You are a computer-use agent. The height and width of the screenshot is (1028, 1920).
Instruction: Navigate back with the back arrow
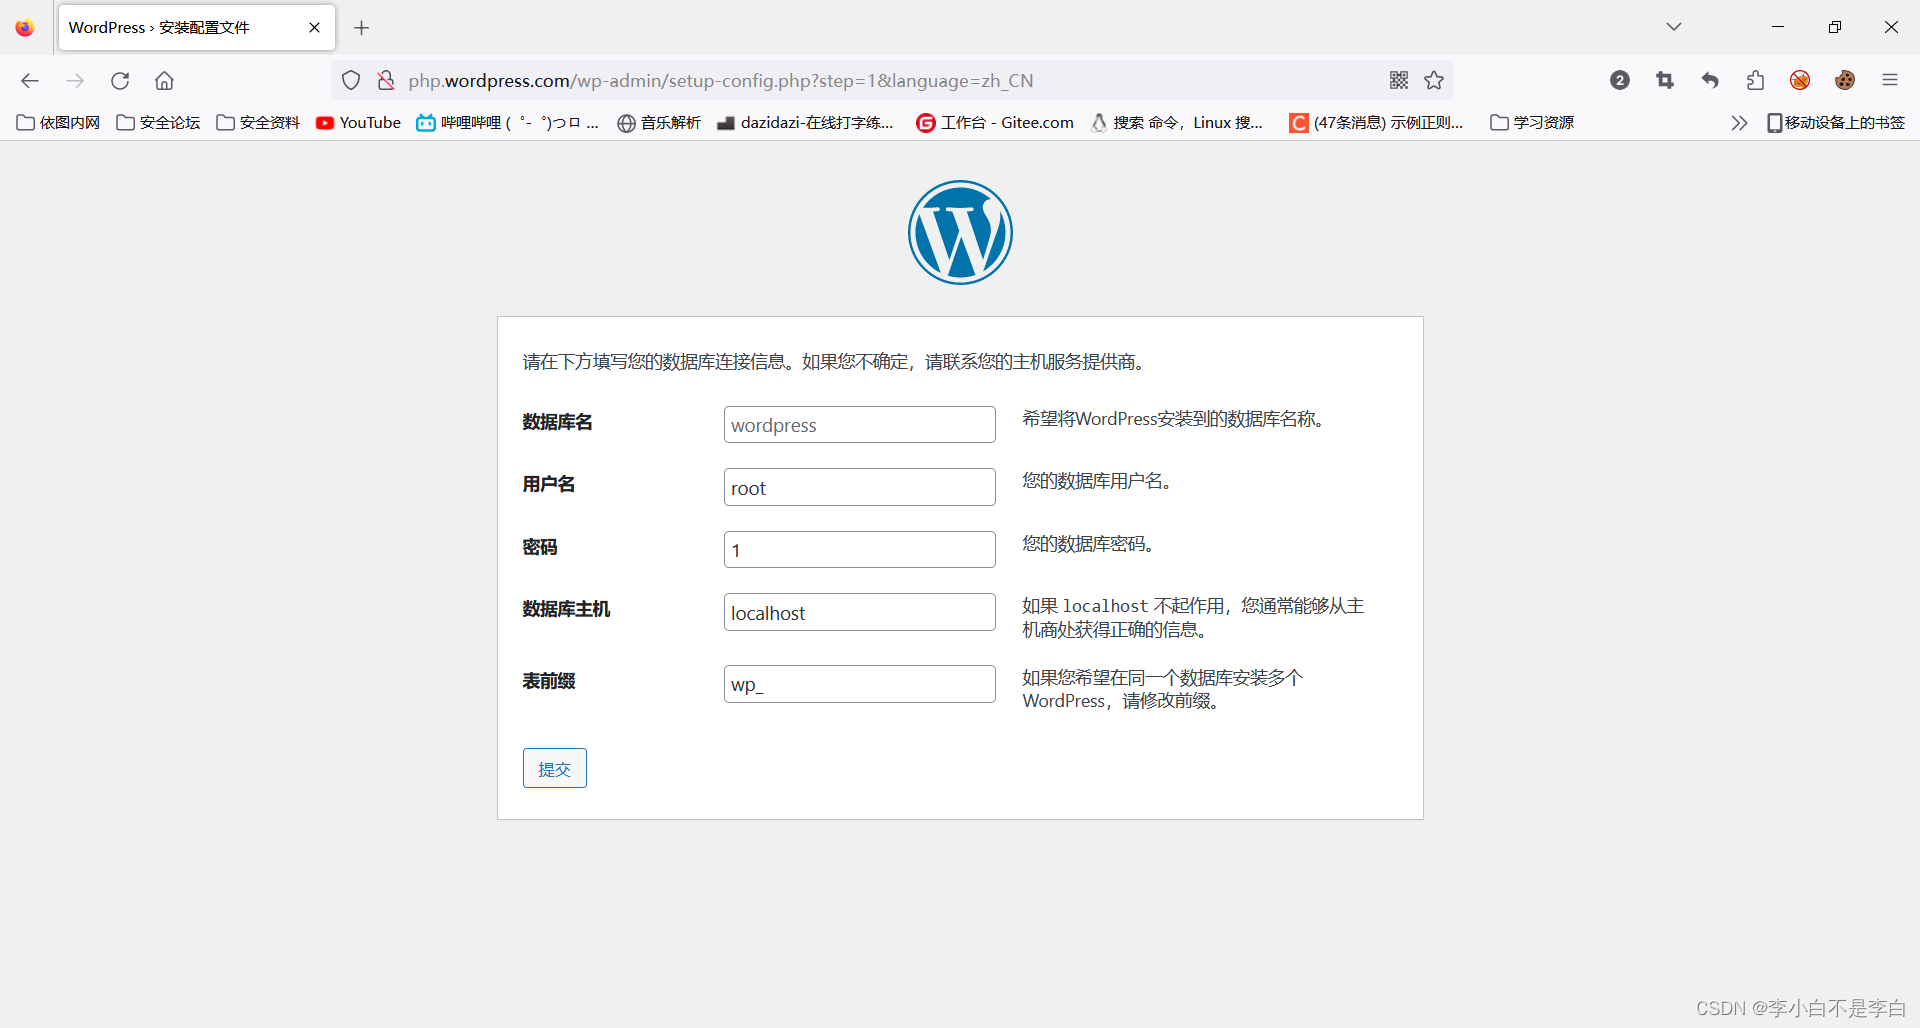pos(30,81)
